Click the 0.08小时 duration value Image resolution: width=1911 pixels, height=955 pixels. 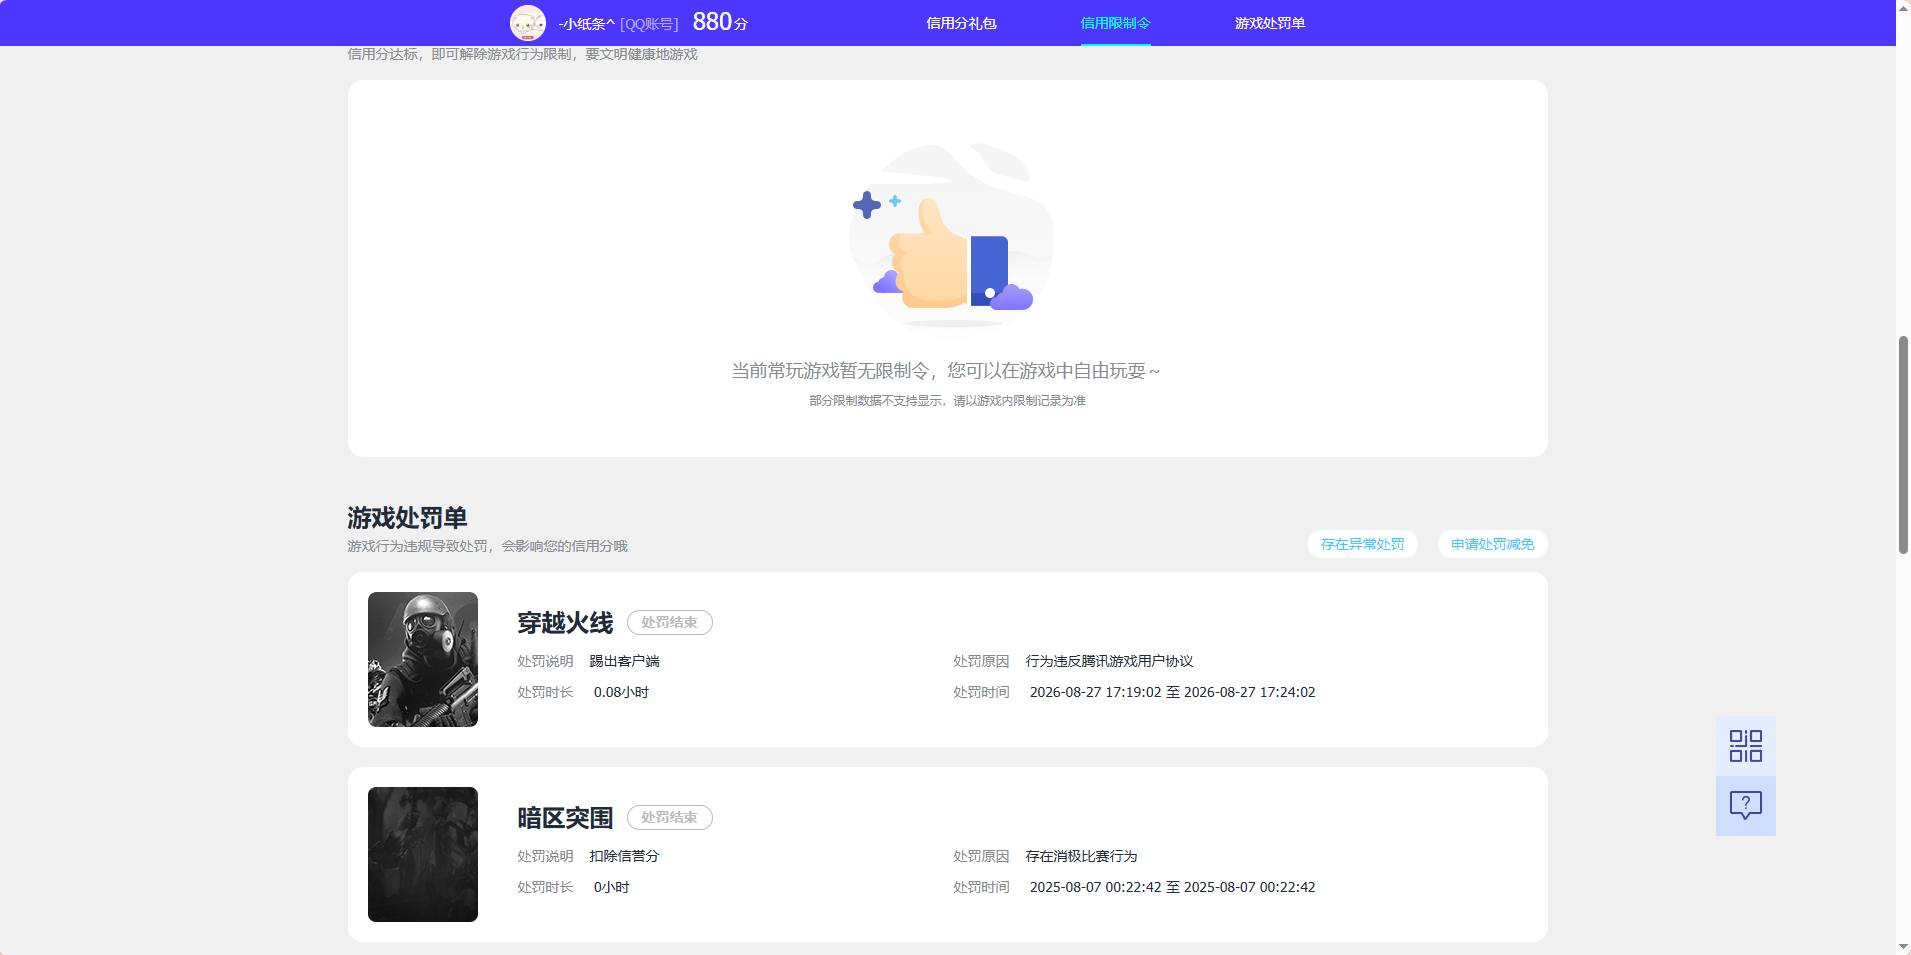click(621, 692)
